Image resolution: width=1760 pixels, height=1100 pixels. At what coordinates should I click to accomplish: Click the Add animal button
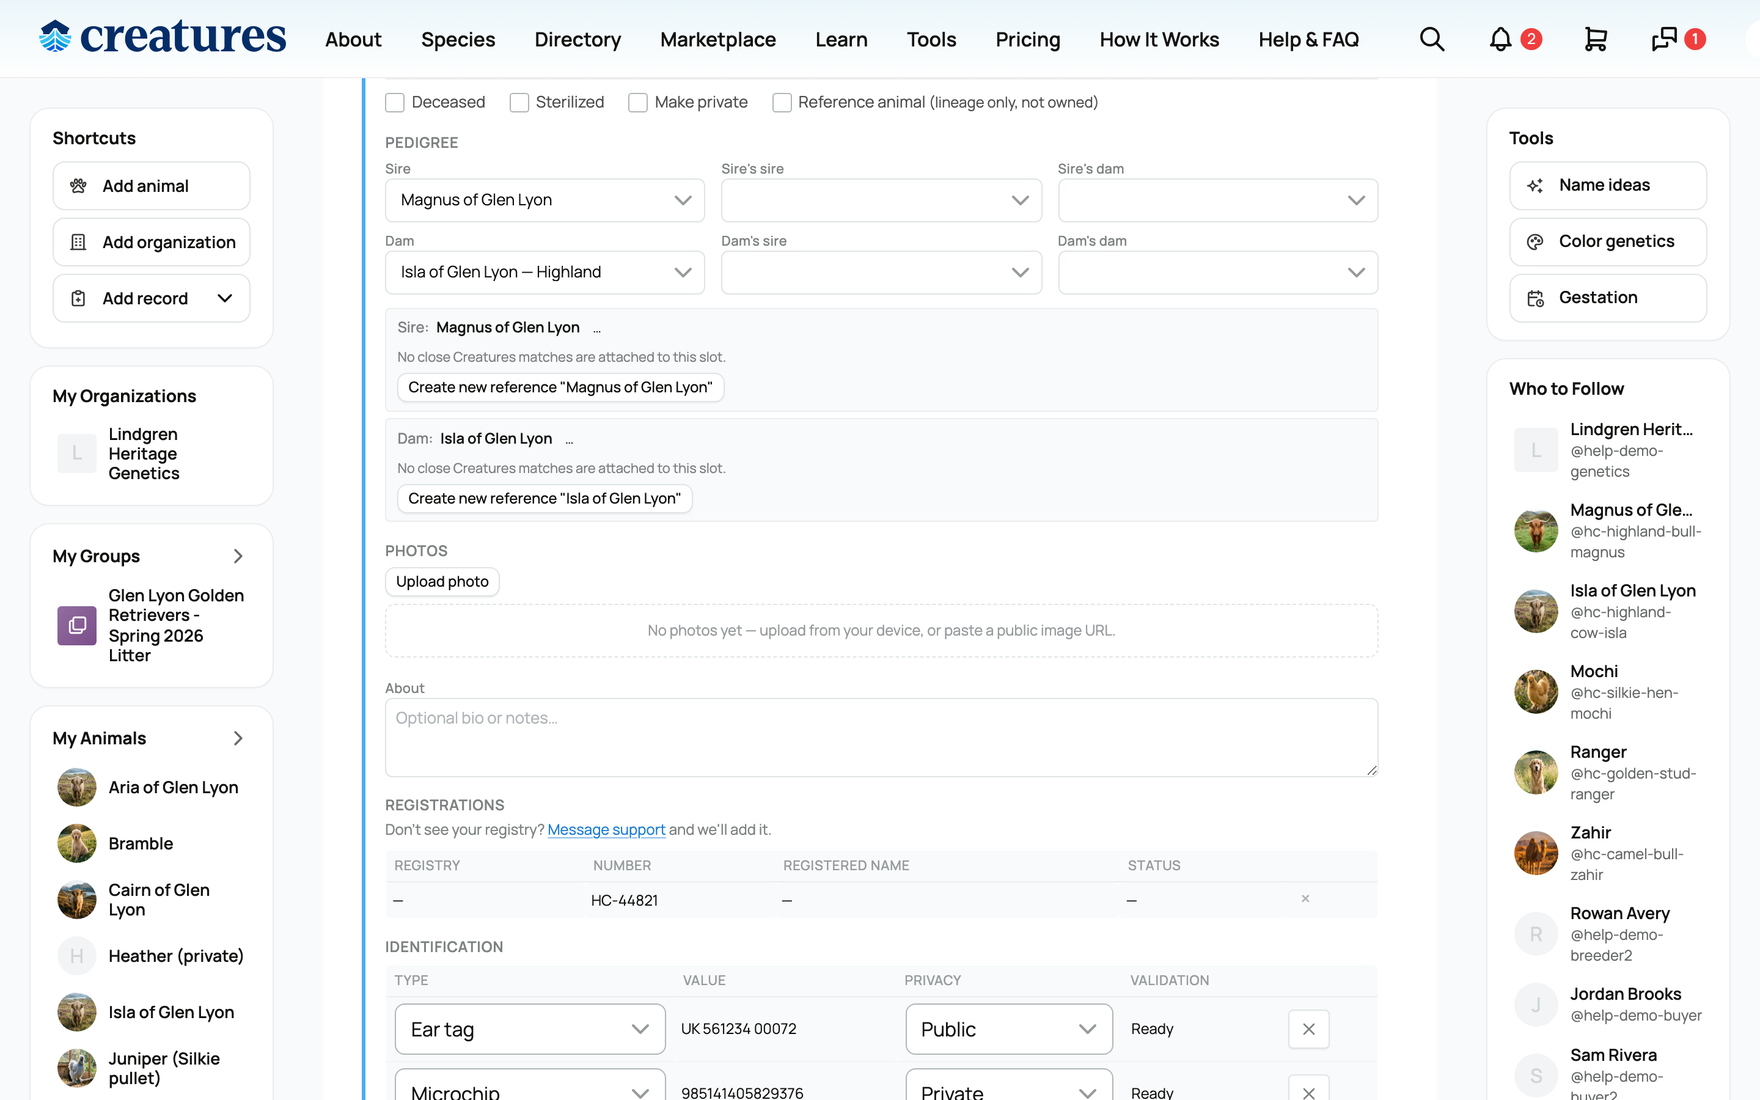151,186
